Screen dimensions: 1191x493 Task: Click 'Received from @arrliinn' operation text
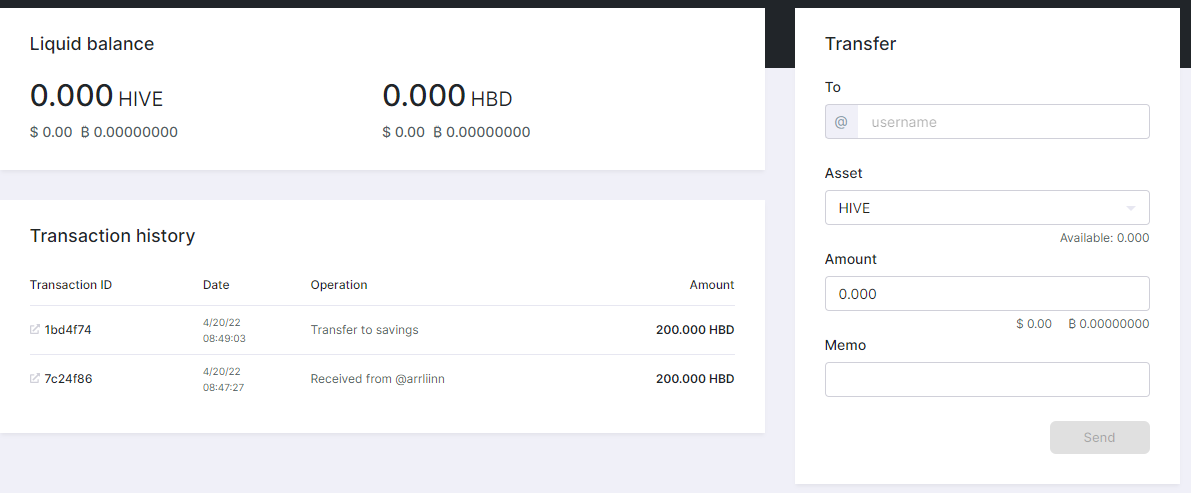point(378,378)
